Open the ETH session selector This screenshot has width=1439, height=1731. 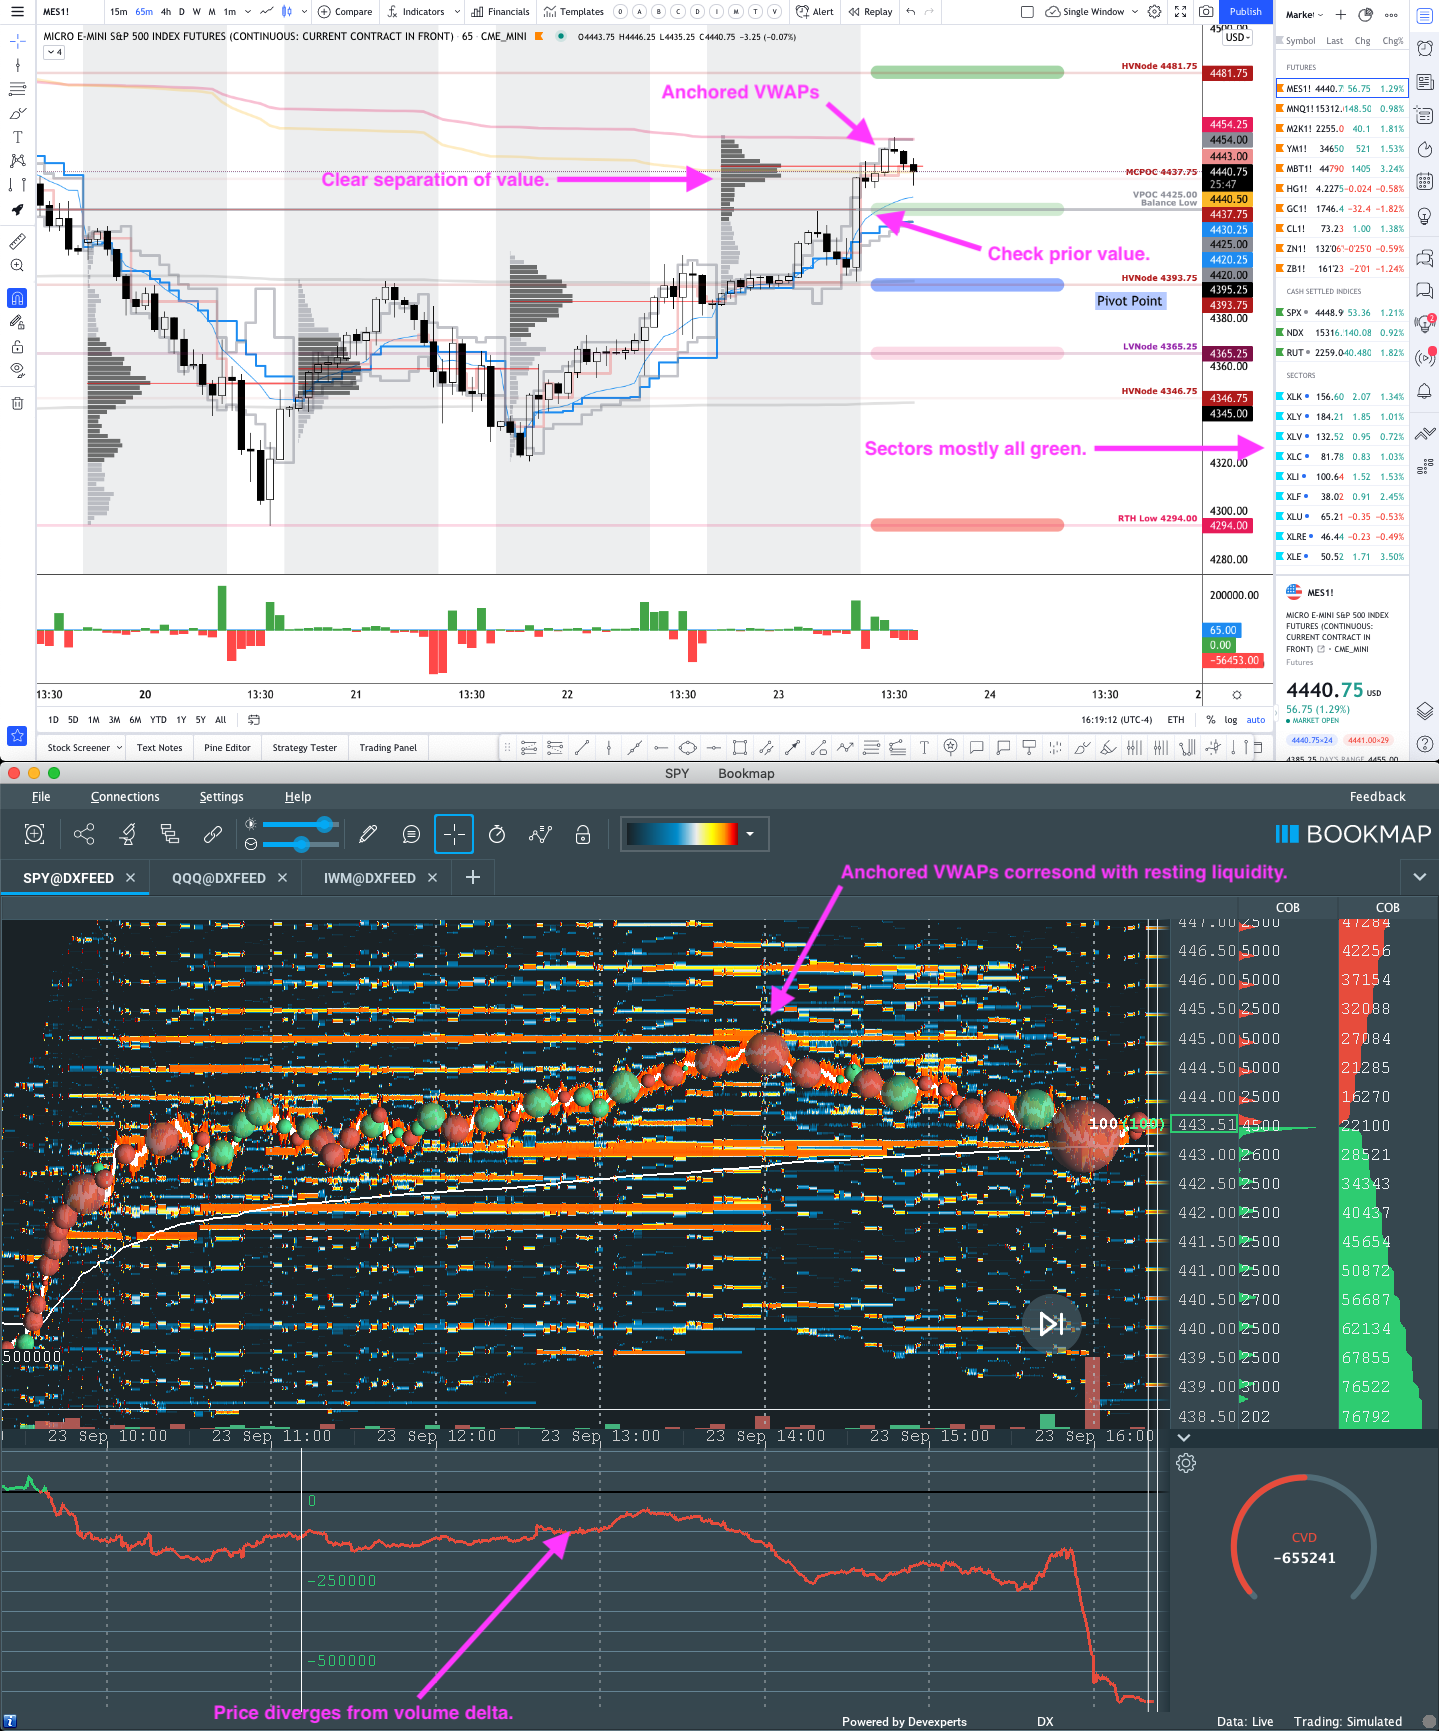coord(1176,719)
